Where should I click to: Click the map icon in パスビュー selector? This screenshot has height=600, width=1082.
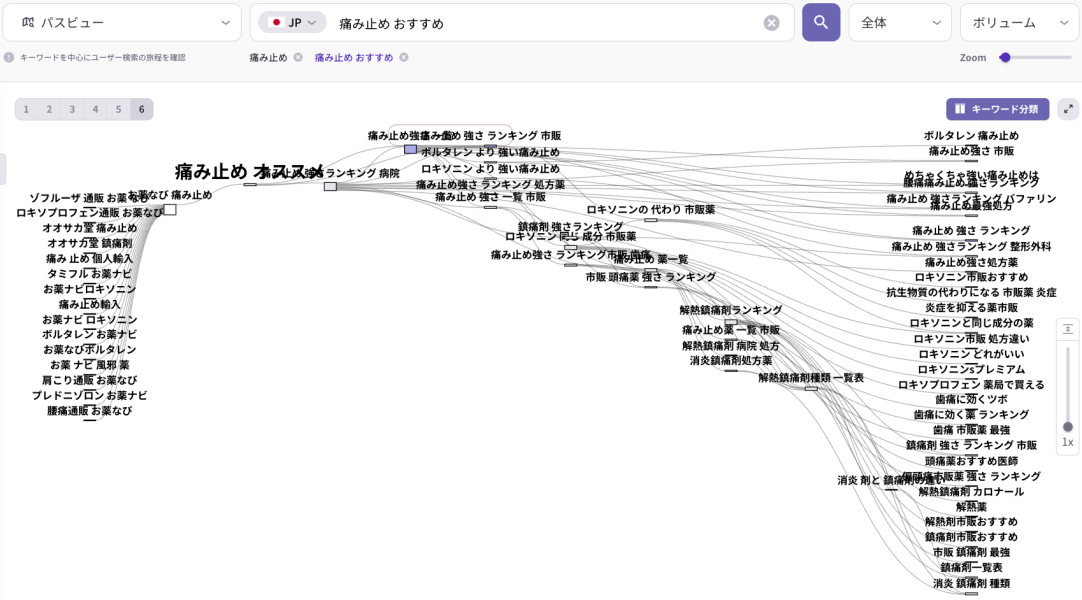[27, 23]
